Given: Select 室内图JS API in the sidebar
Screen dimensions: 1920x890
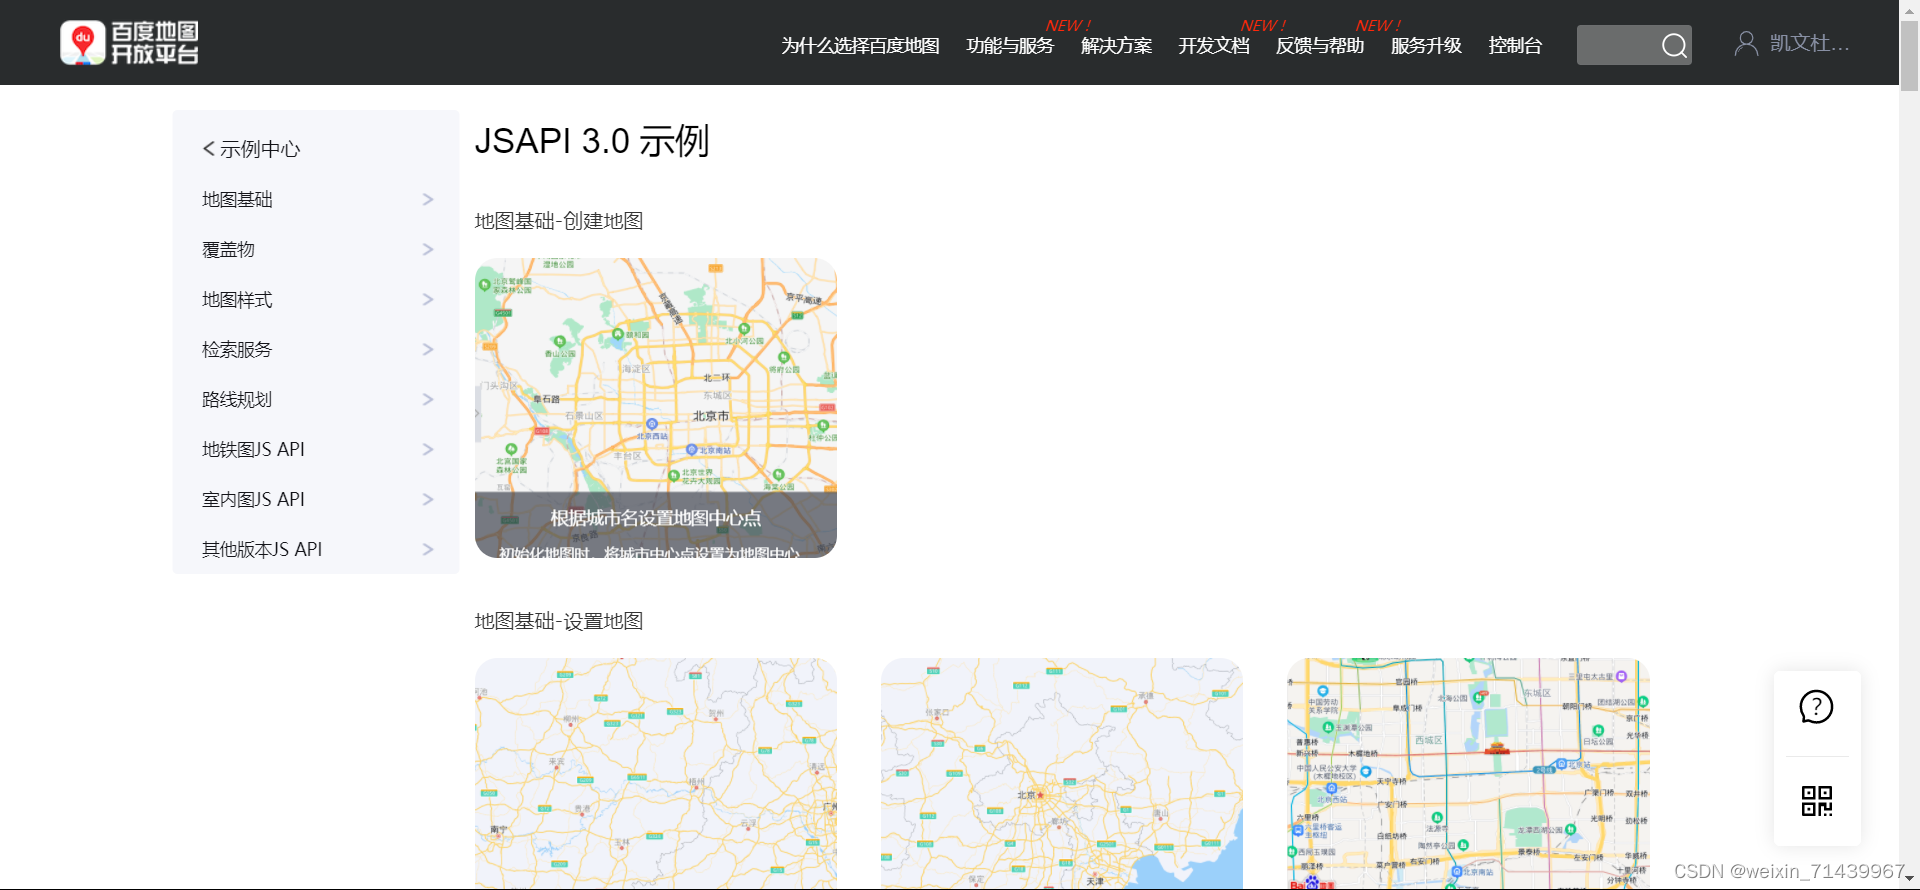Looking at the screenshot, I should pos(253,499).
